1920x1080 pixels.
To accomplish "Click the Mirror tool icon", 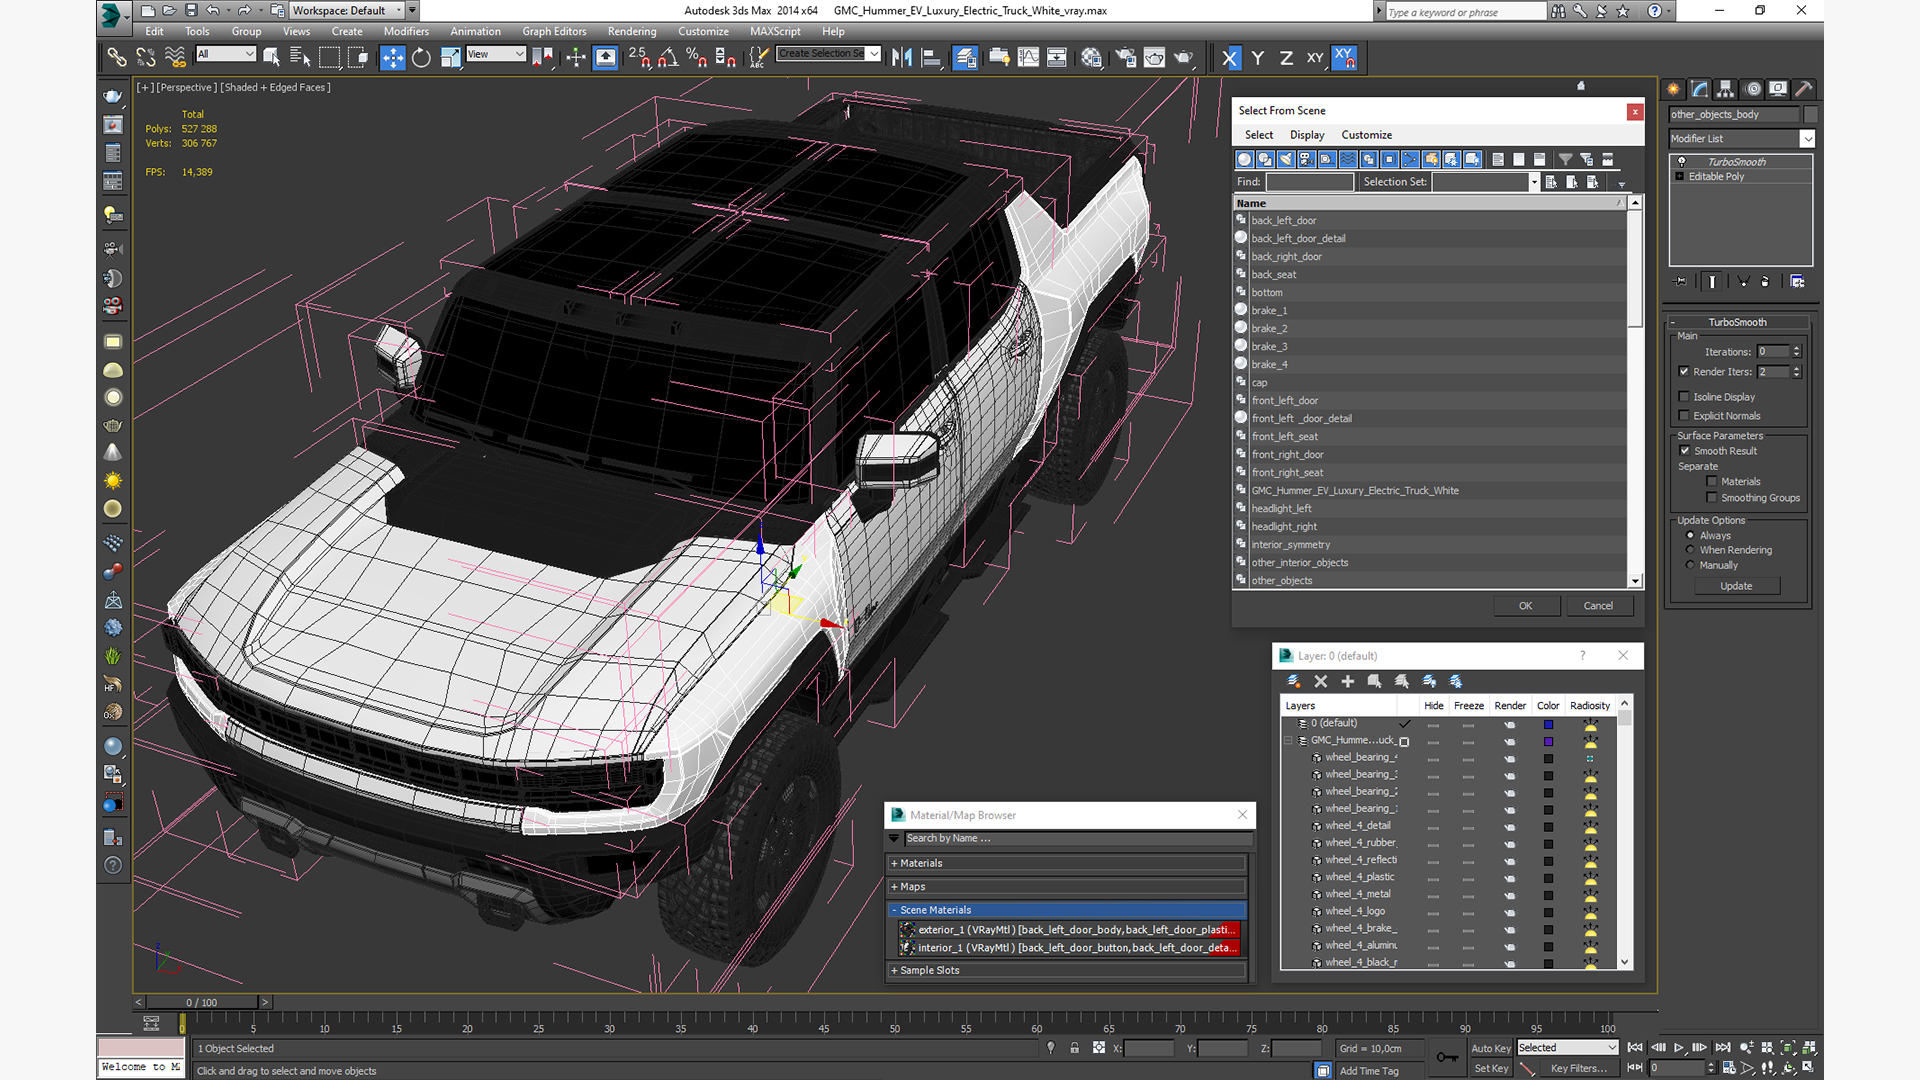I will coord(901,58).
